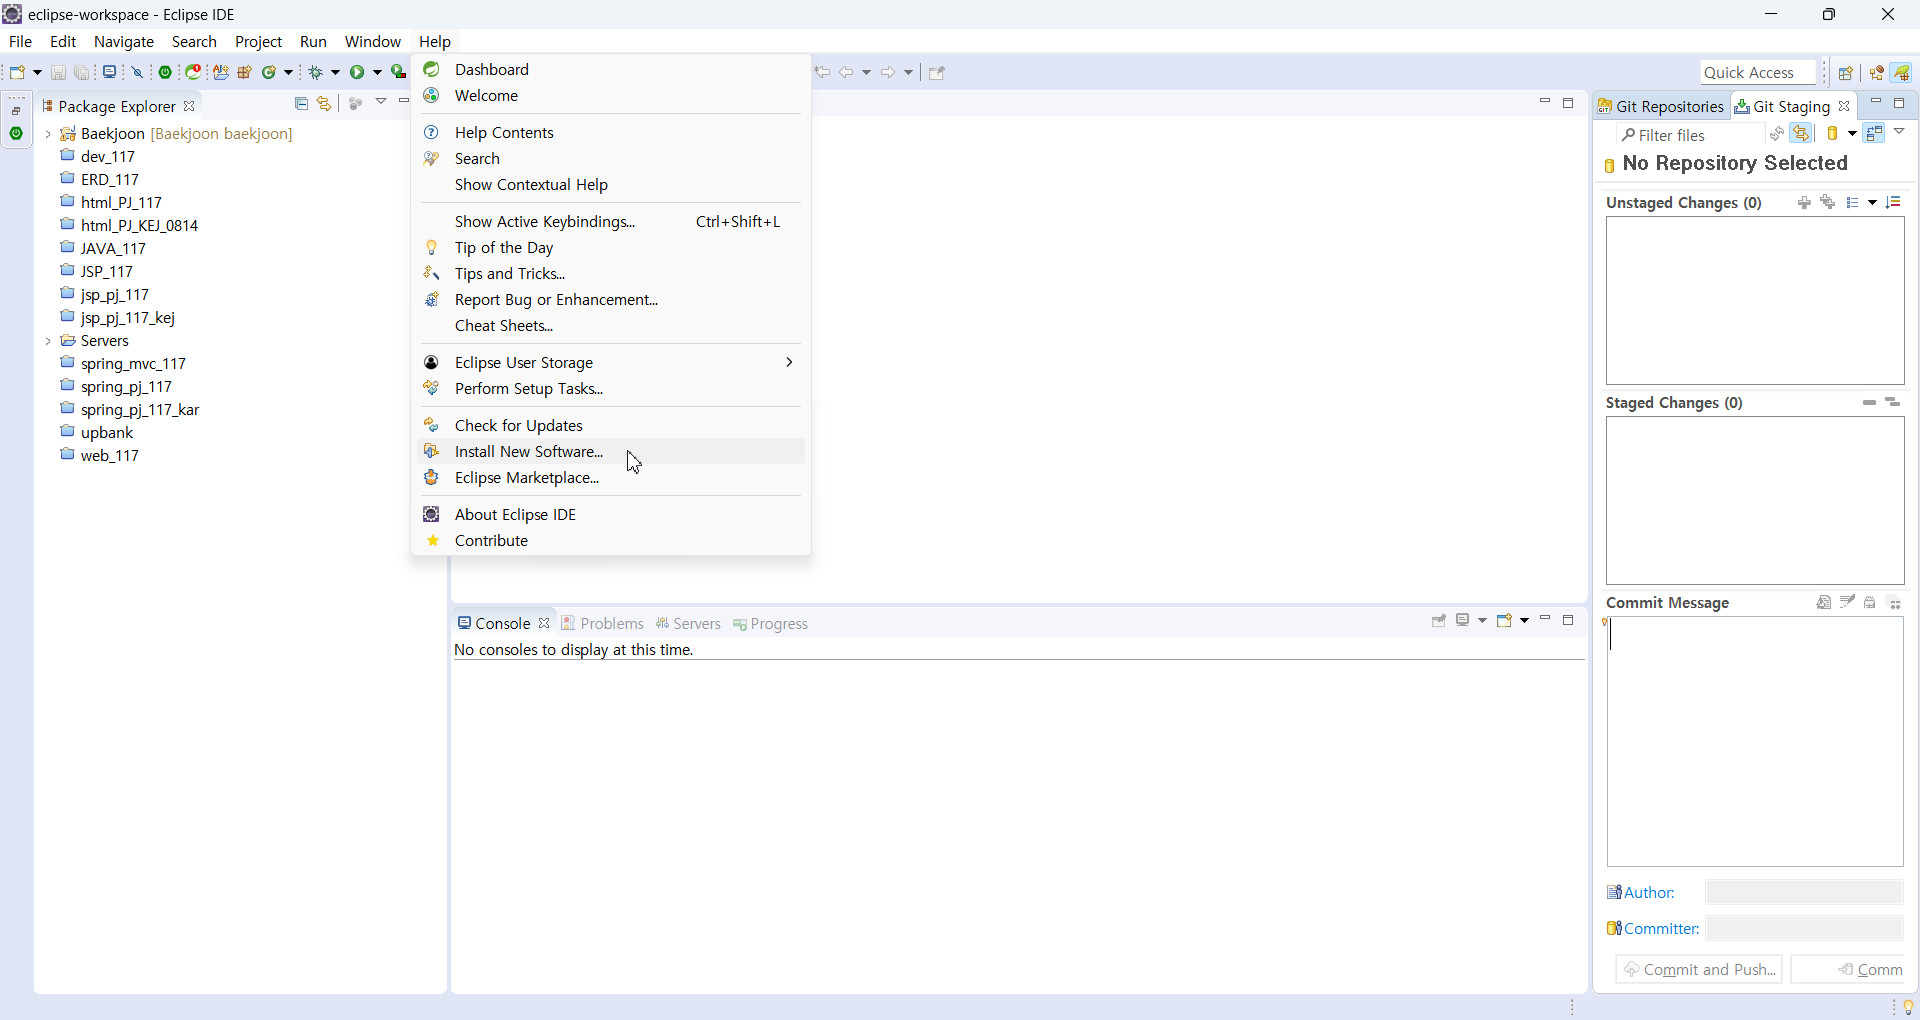Click the Add Change-Id icon in Commit Message
The width and height of the screenshot is (1920, 1020).
pos(1895,603)
